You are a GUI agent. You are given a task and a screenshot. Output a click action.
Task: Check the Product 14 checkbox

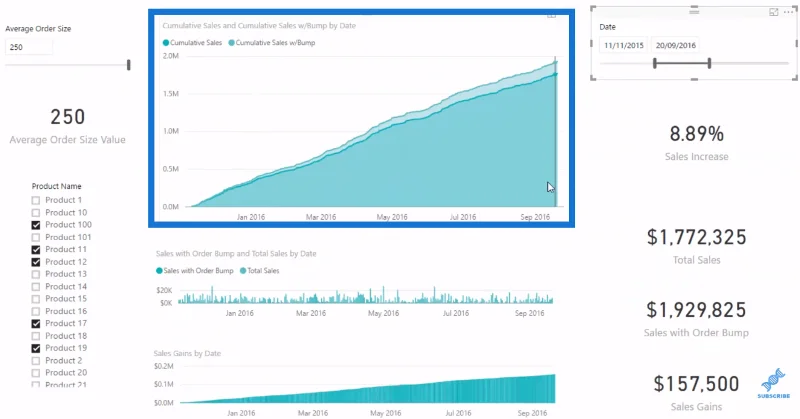coord(36,287)
